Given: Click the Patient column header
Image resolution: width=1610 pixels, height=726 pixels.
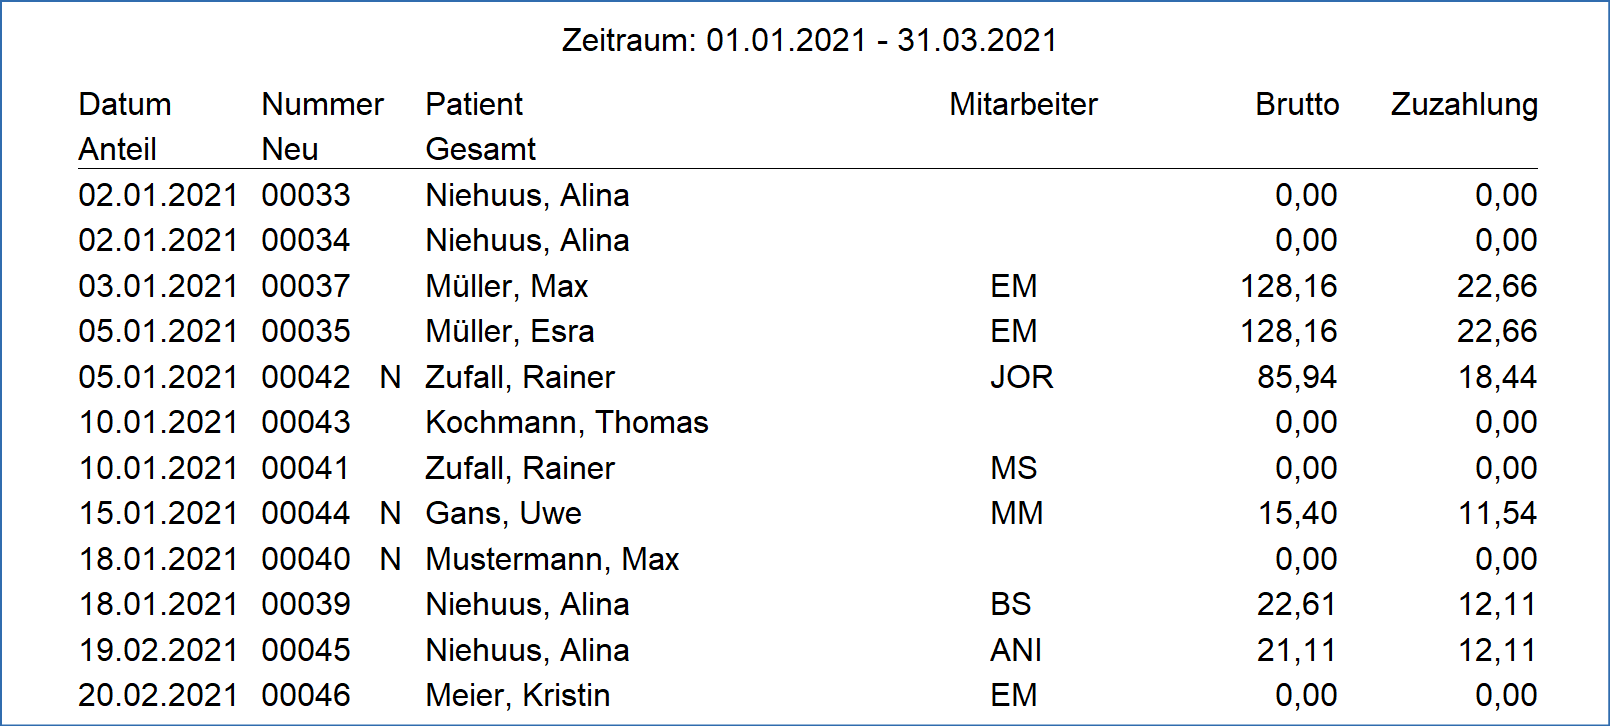Looking at the screenshot, I should [x=474, y=104].
